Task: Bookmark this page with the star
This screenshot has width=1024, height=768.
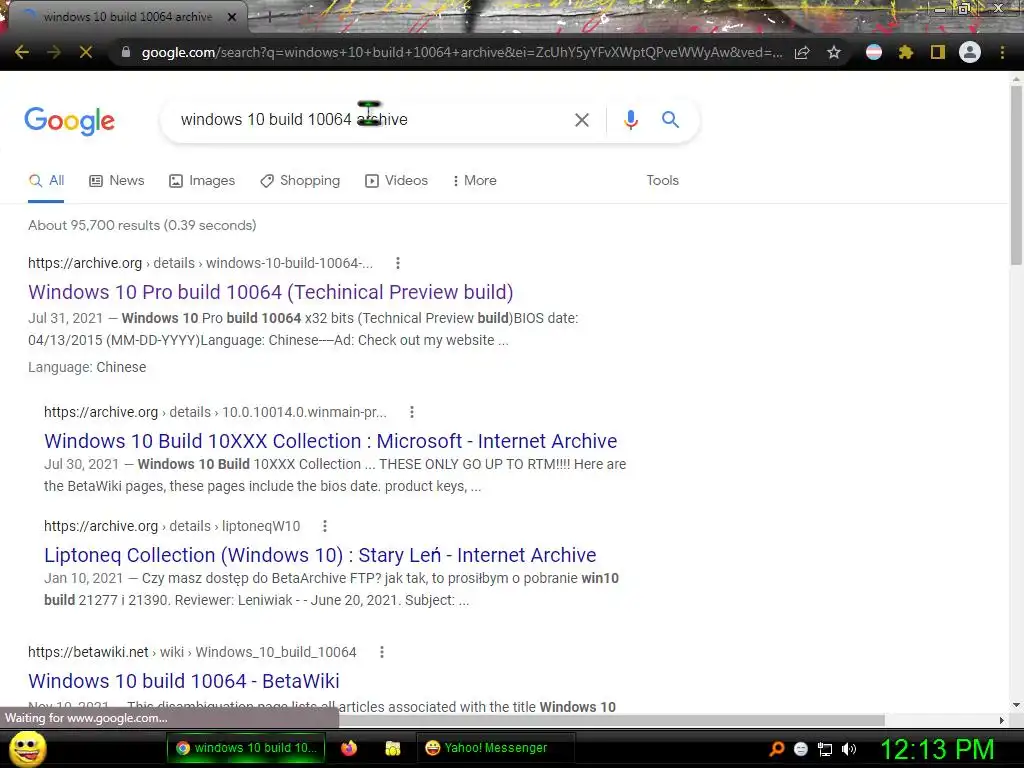Action: pos(834,52)
